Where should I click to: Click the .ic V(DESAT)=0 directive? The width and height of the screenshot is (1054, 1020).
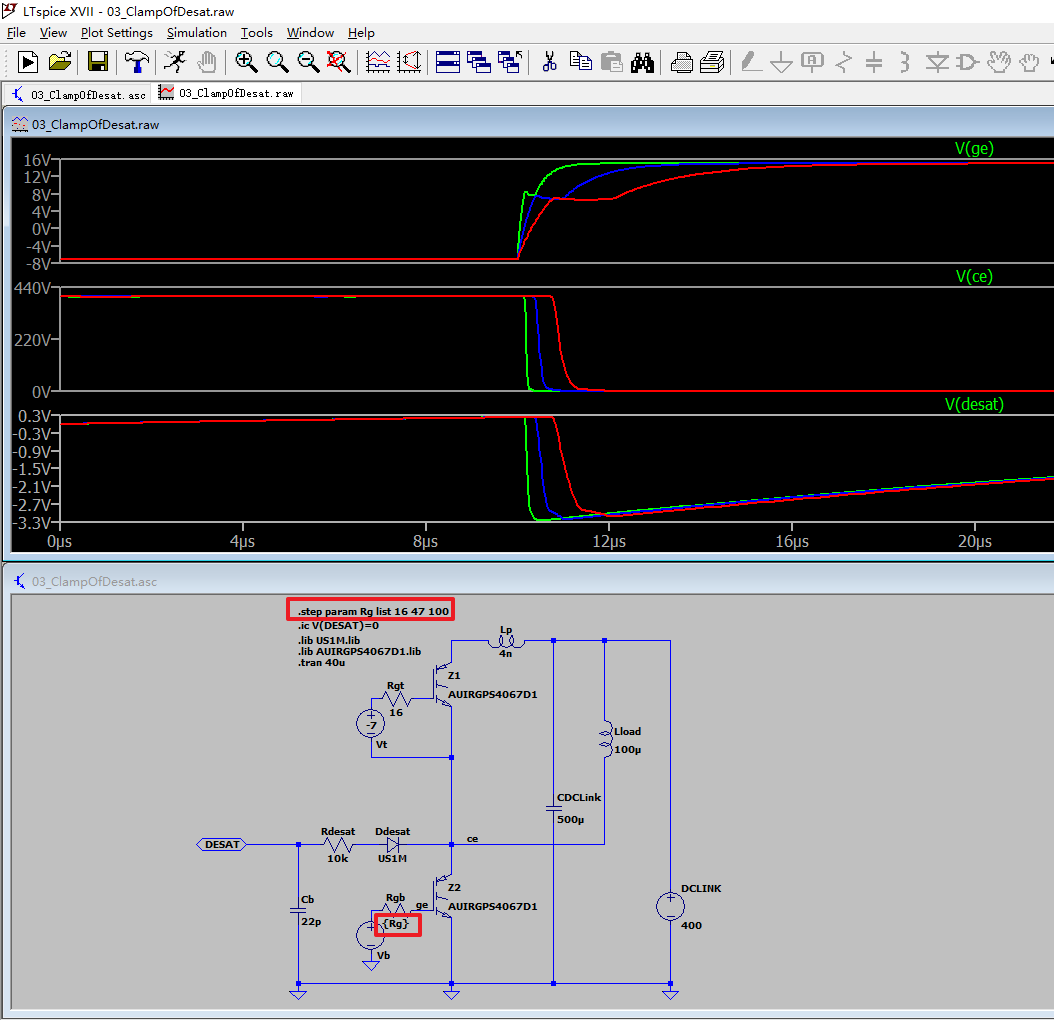click(x=338, y=625)
